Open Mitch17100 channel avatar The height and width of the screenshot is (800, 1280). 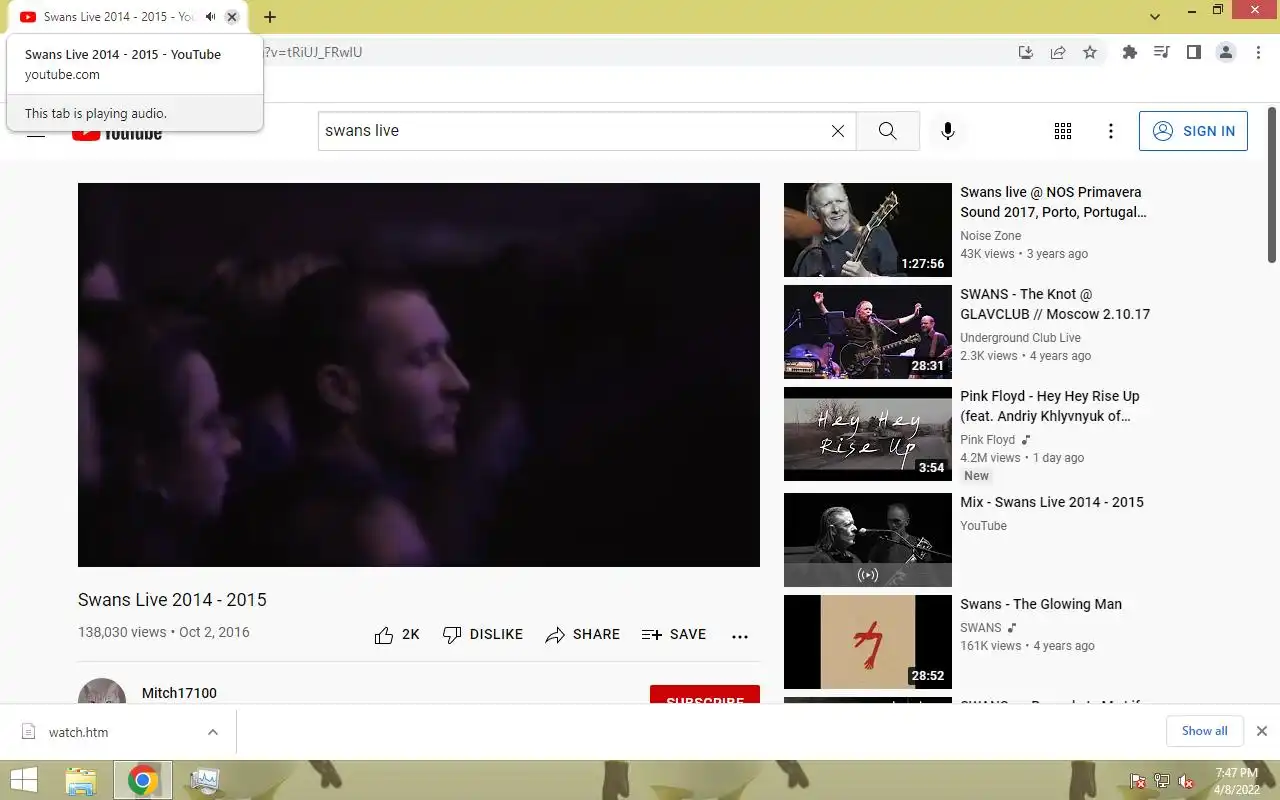[102, 691]
